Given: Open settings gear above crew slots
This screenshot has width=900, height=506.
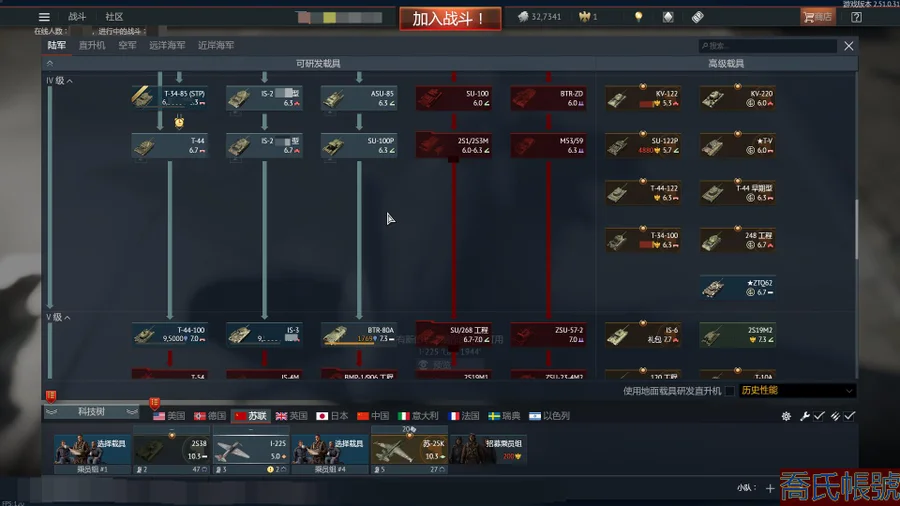Looking at the screenshot, I should [x=786, y=416].
